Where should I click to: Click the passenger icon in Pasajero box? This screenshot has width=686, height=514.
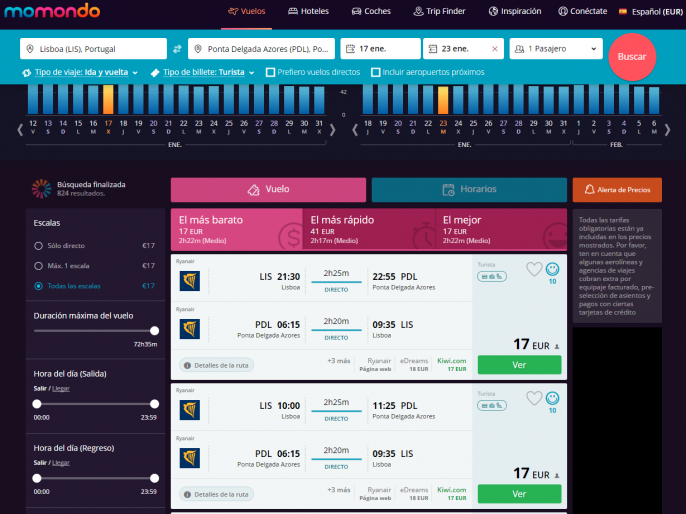tap(519, 49)
